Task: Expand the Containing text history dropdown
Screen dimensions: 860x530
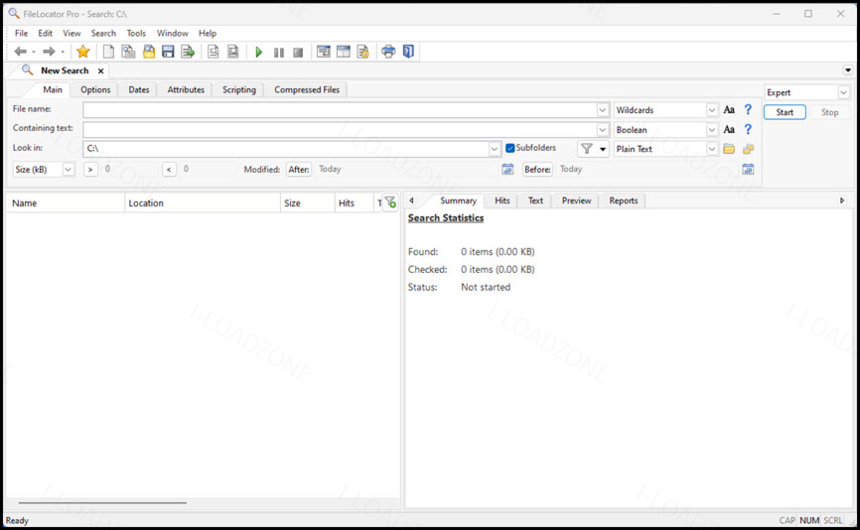Action: tap(602, 130)
